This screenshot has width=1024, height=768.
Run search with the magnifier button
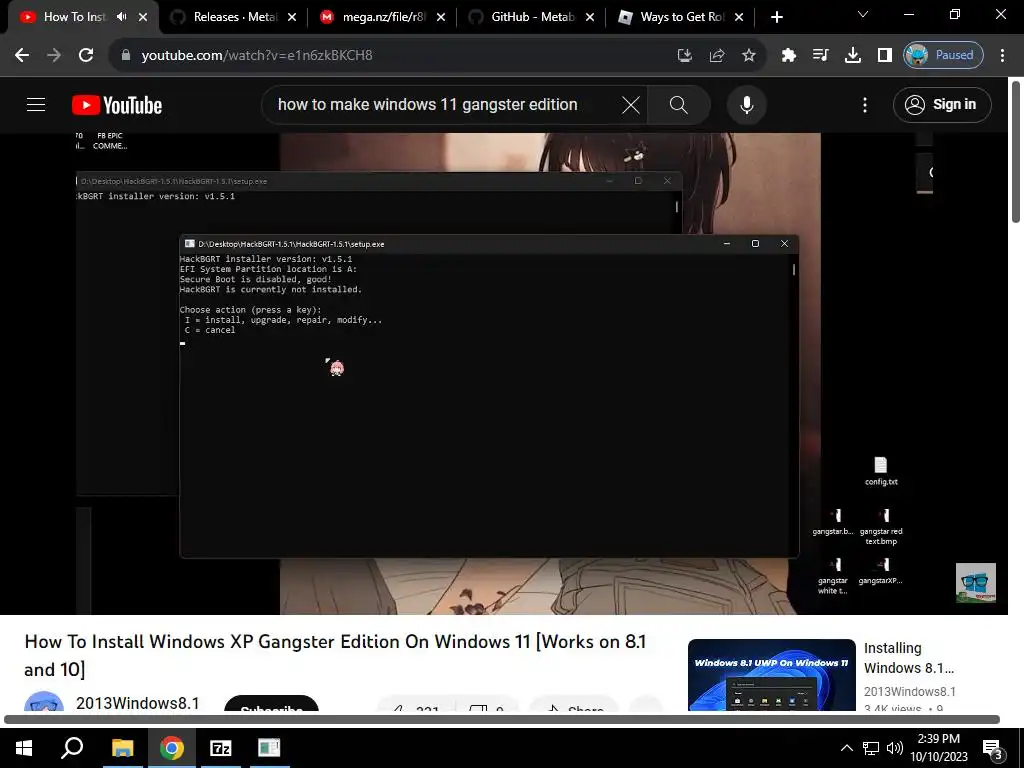coord(679,105)
